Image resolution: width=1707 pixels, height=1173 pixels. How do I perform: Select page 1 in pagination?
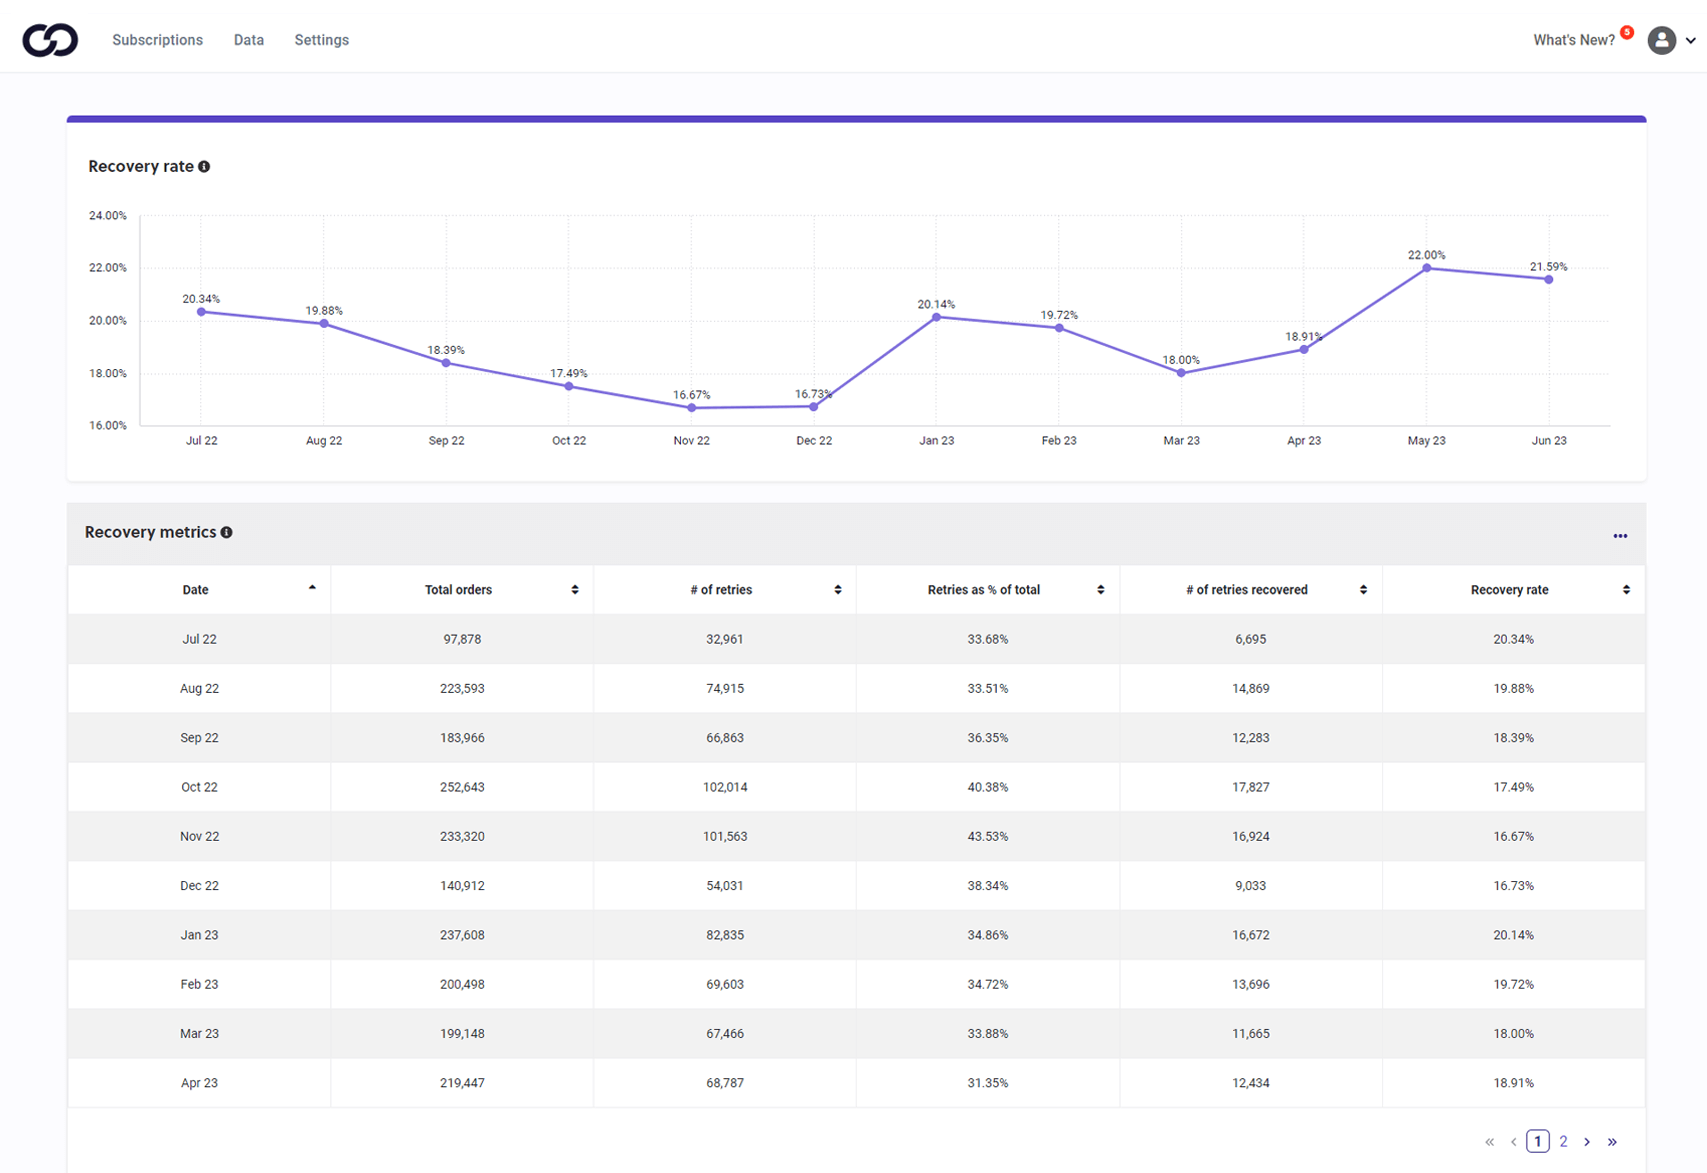[1538, 1141]
